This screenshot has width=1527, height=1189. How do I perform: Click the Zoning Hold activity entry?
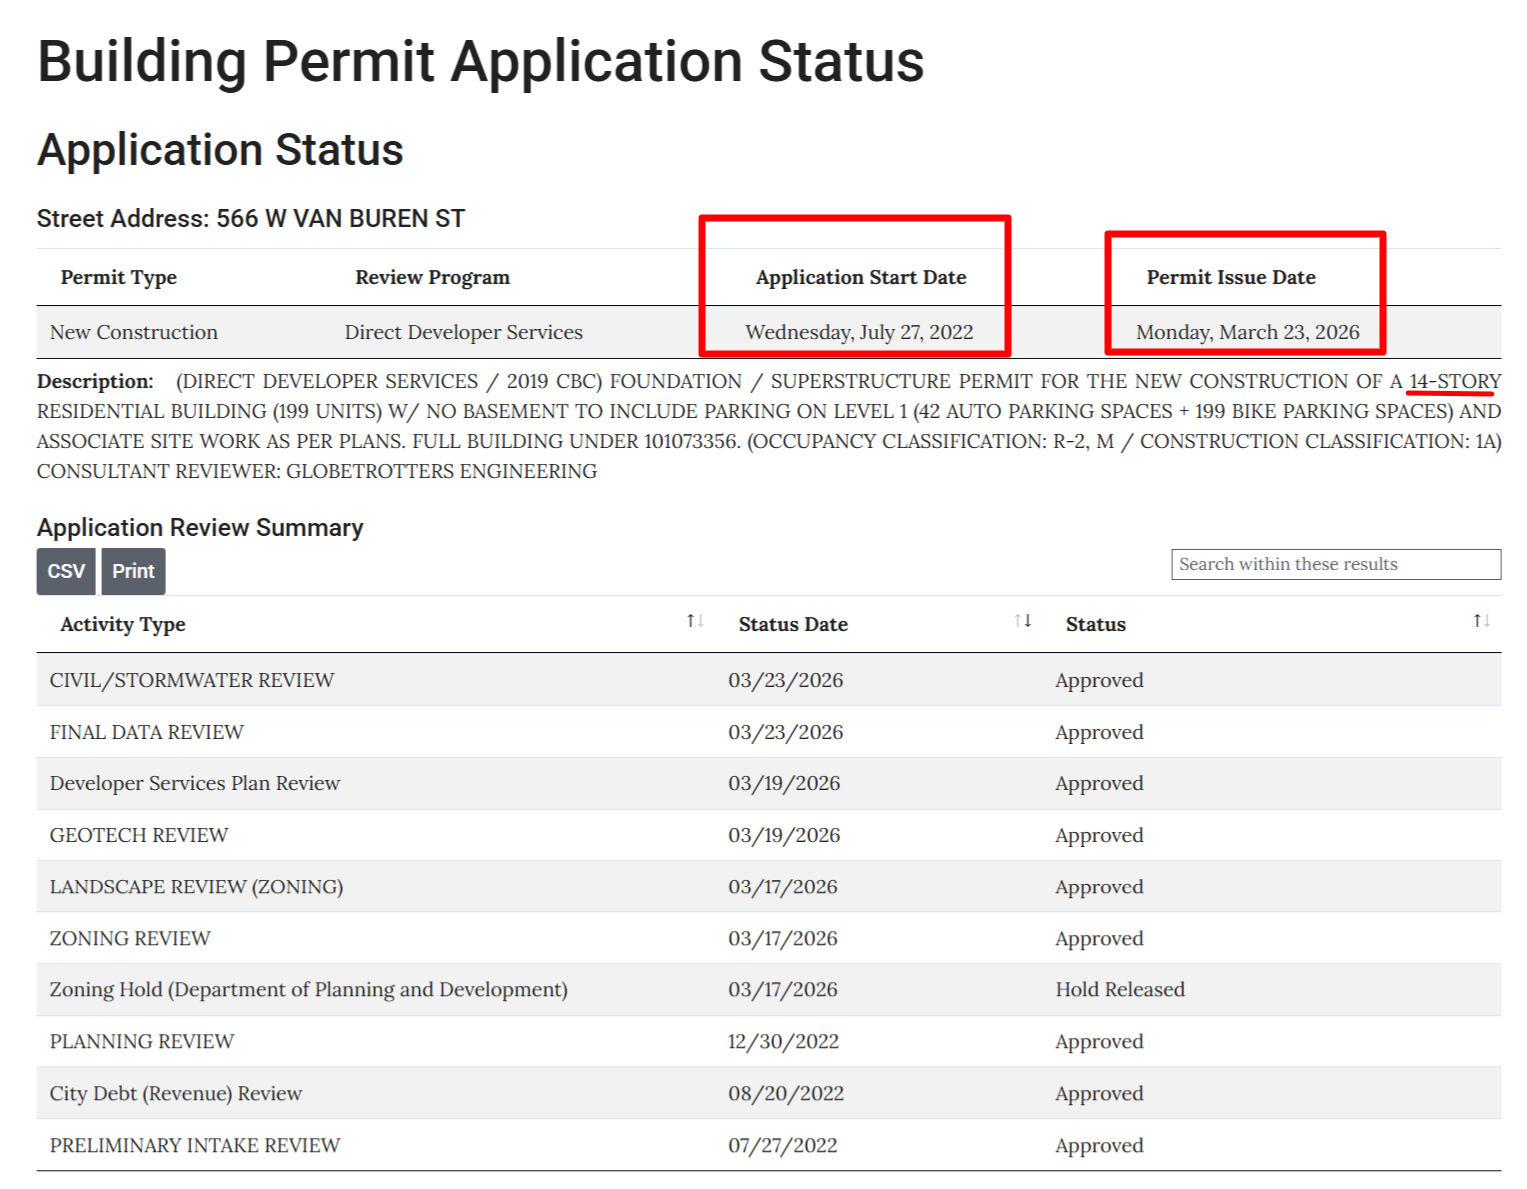[308, 989]
